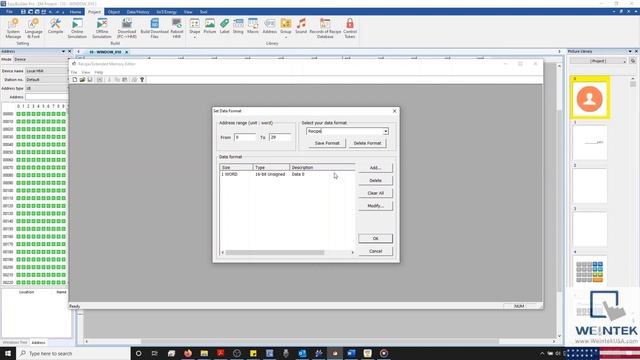Click the From address input field
The height and width of the screenshot is (360, 640).
(245, 138)
